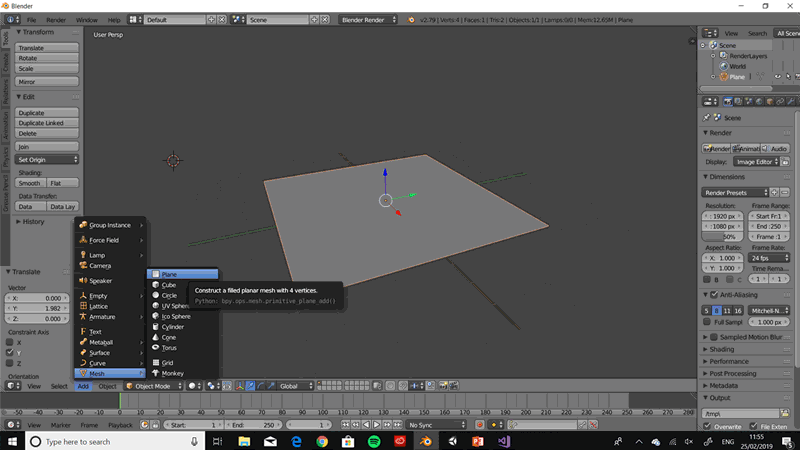Select UV Sphere in the Mesh submenu
Image resolution: width=800 pixels, height=450 pixels.
point(175,306)
